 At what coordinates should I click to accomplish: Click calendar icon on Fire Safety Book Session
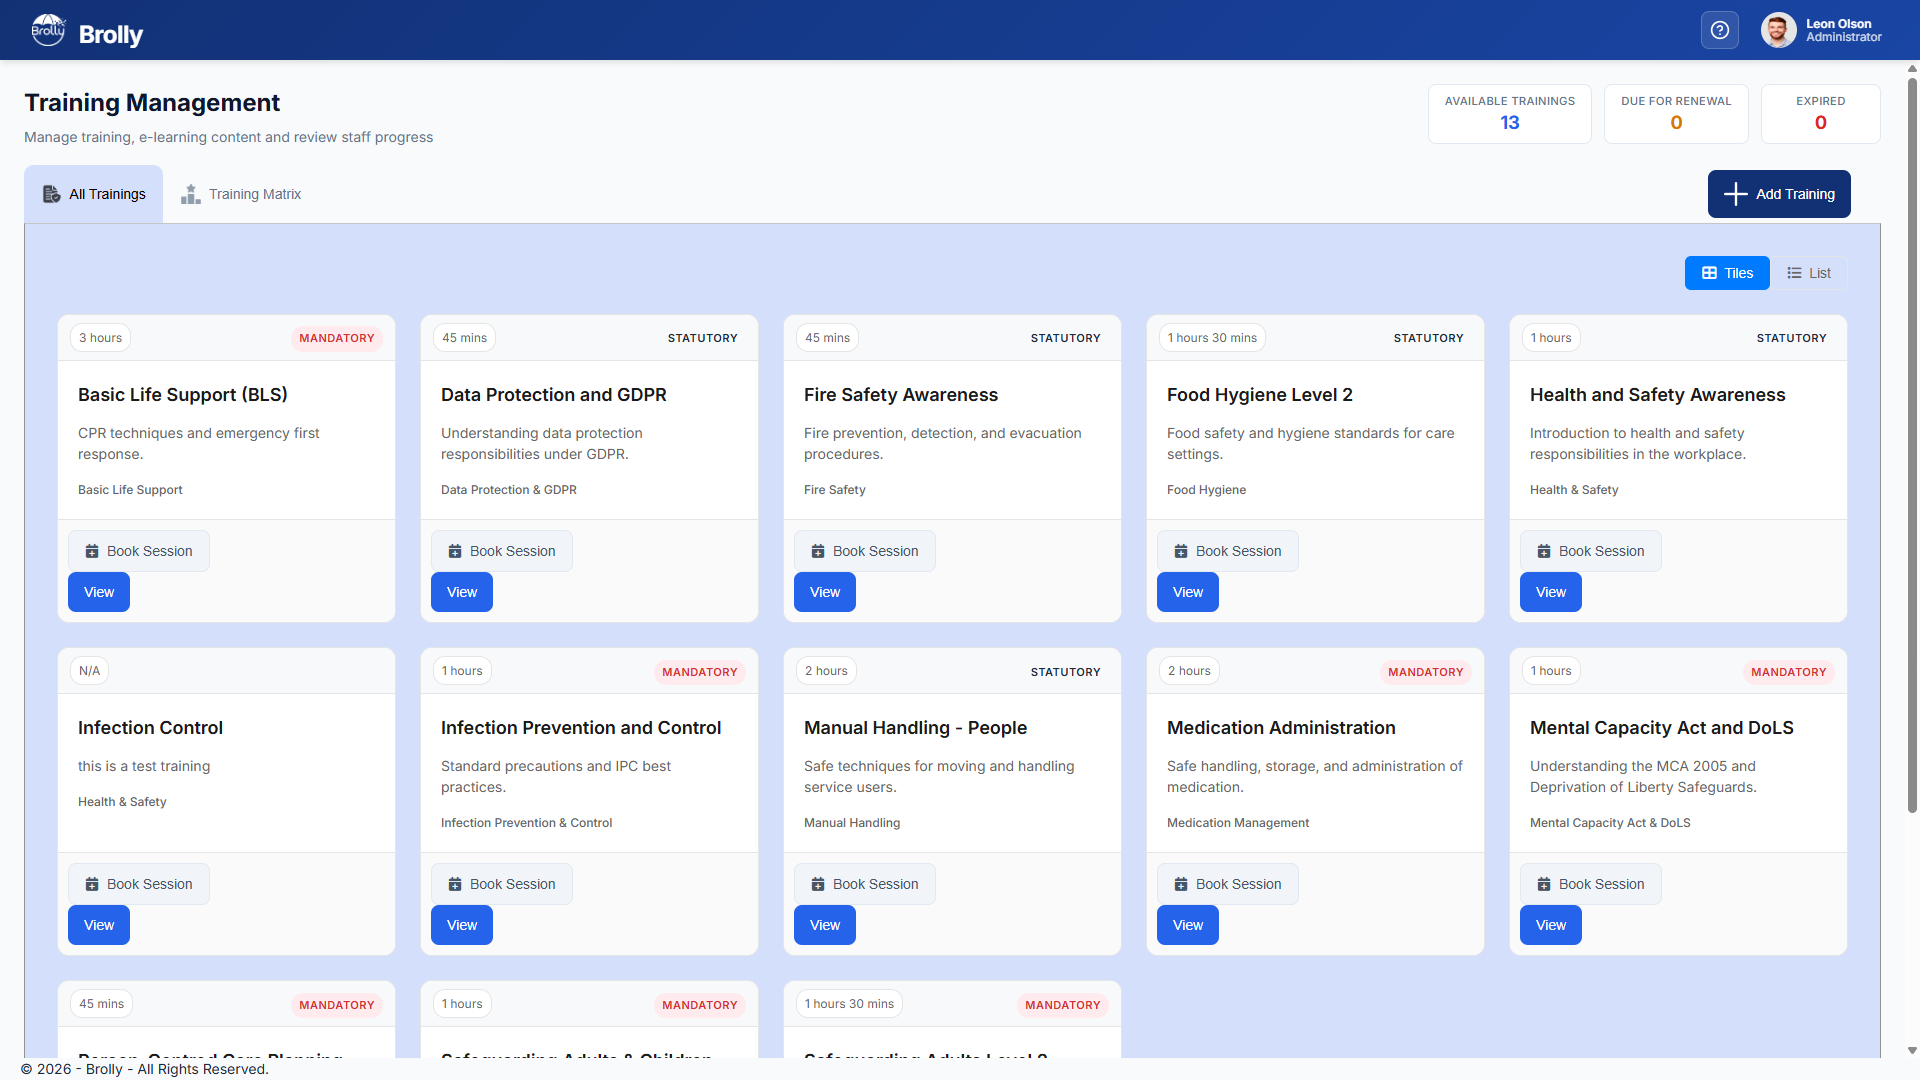pyautogui.click(x=817, y=551)
